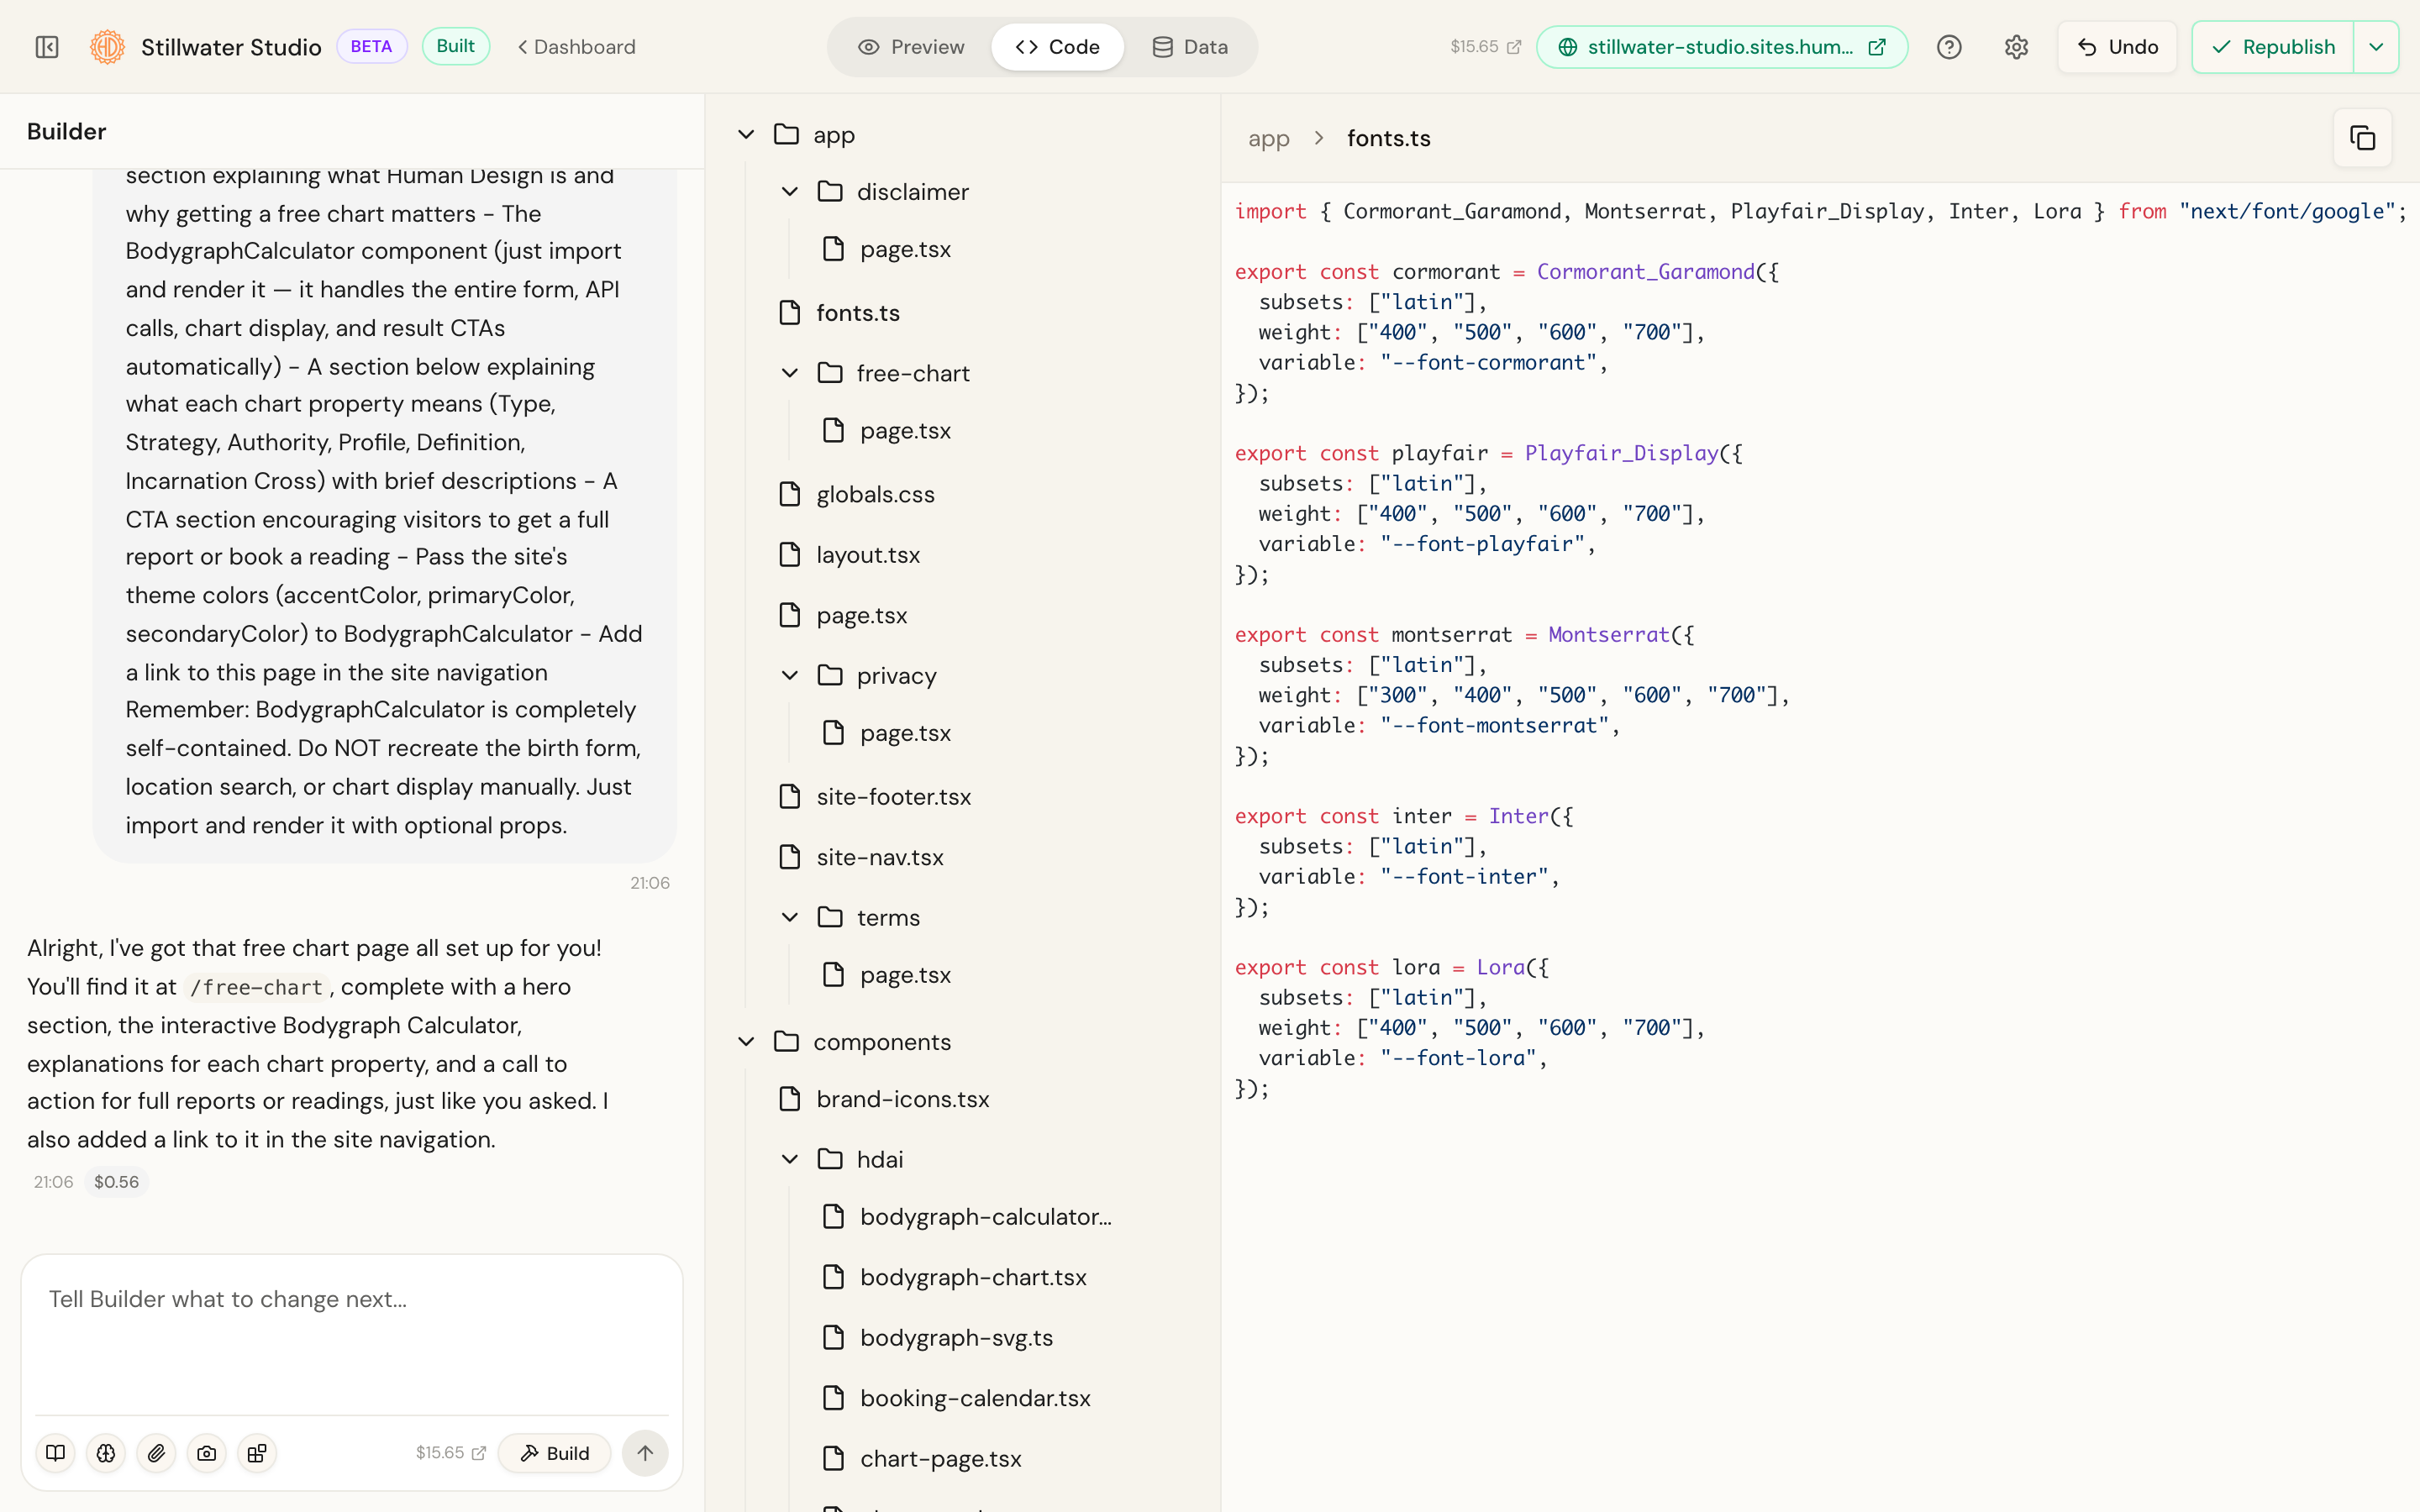Open bodygraph-svg.ts file

[956, 1338]
